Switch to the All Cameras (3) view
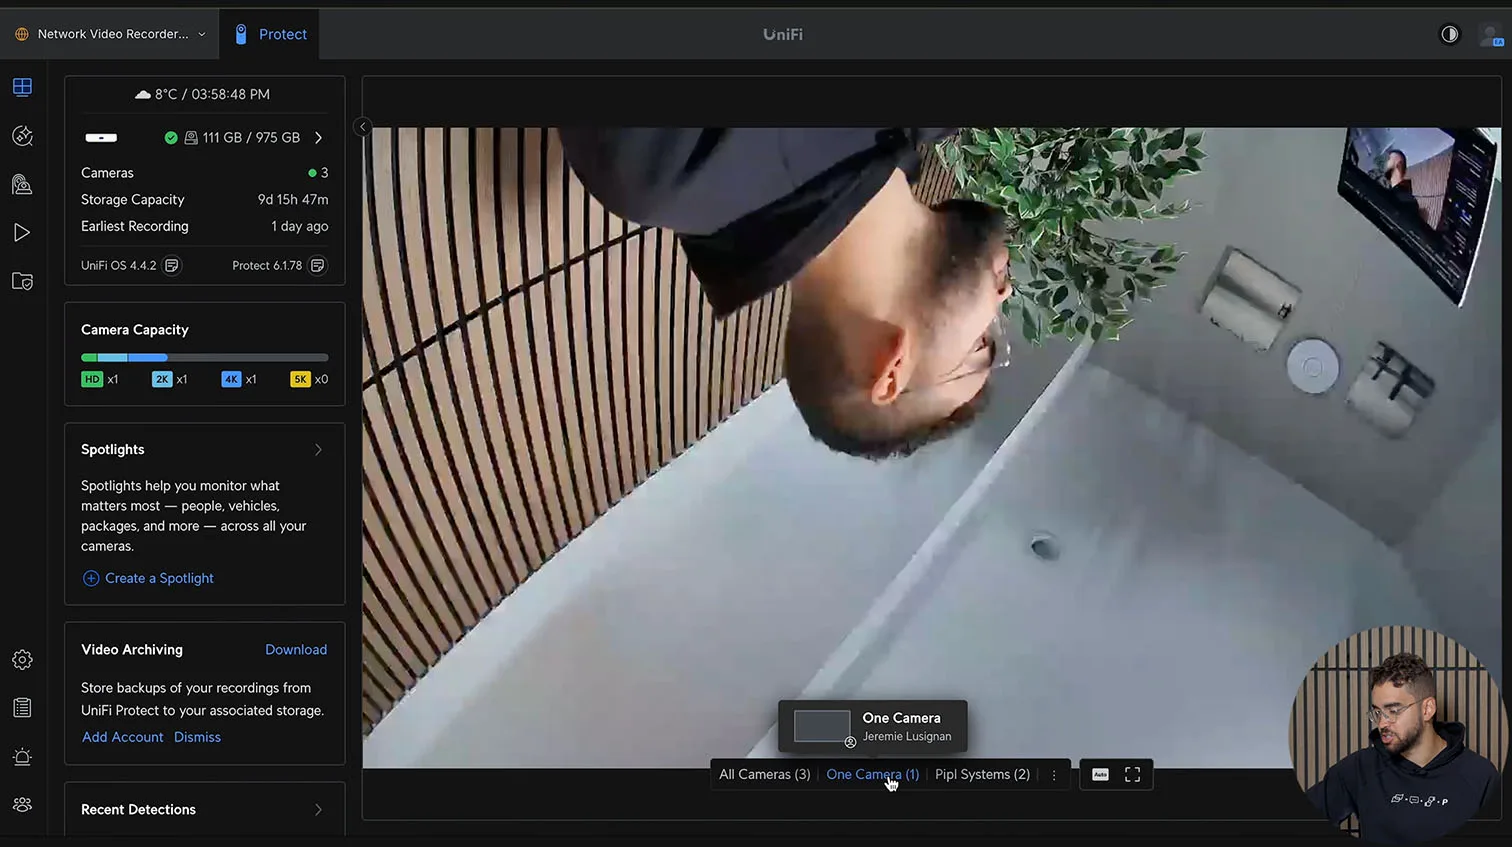 click(x=764, y=775)
